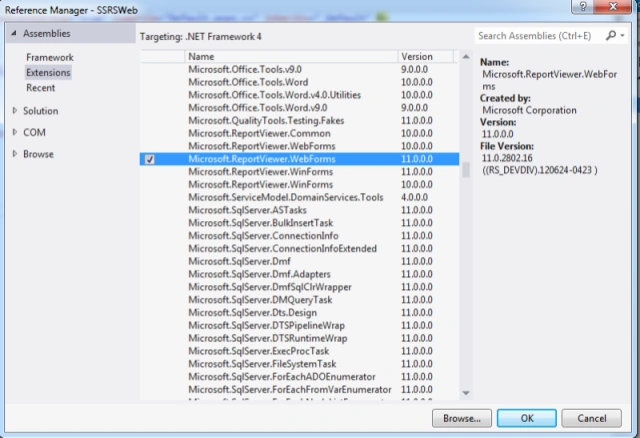Expand the Solution section
The width and height of the screenshot is (640, 438).
[x=15, y=110]
